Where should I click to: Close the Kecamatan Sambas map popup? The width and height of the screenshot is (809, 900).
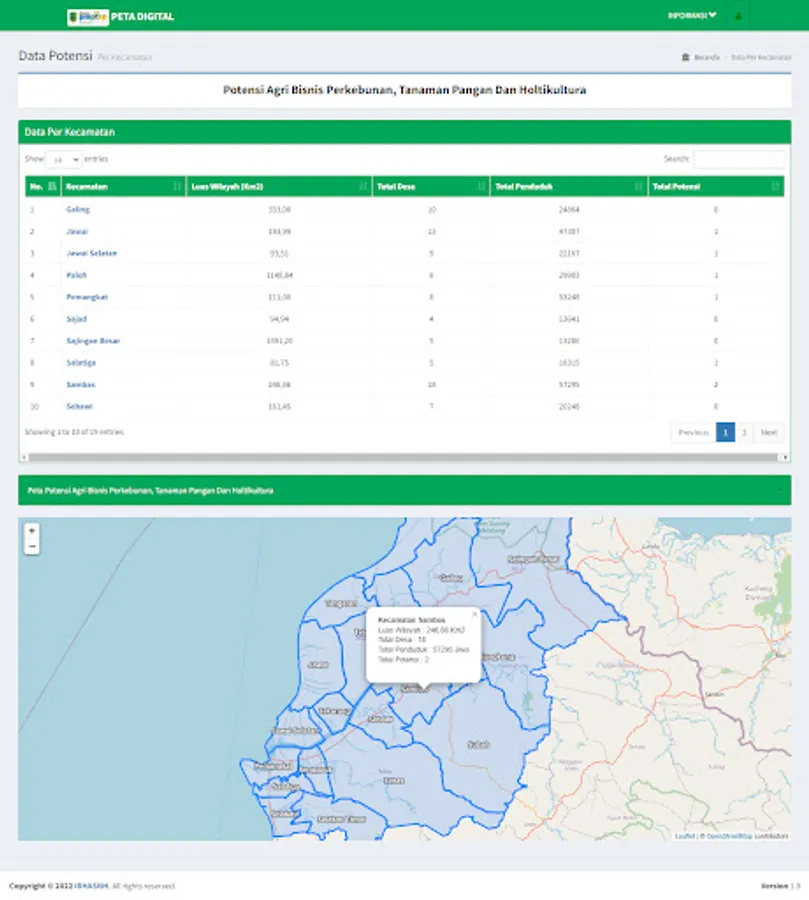click(x=474, y=614)
